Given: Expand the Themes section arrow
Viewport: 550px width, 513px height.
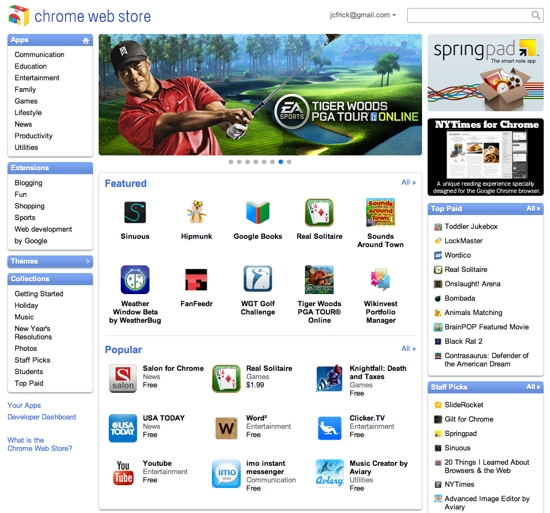Looking at the screenshot, I should (87, 261).
